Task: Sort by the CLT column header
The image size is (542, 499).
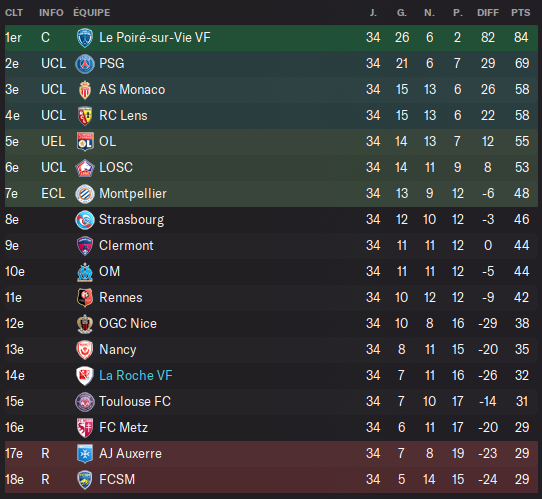Action: tap(14, 13)
